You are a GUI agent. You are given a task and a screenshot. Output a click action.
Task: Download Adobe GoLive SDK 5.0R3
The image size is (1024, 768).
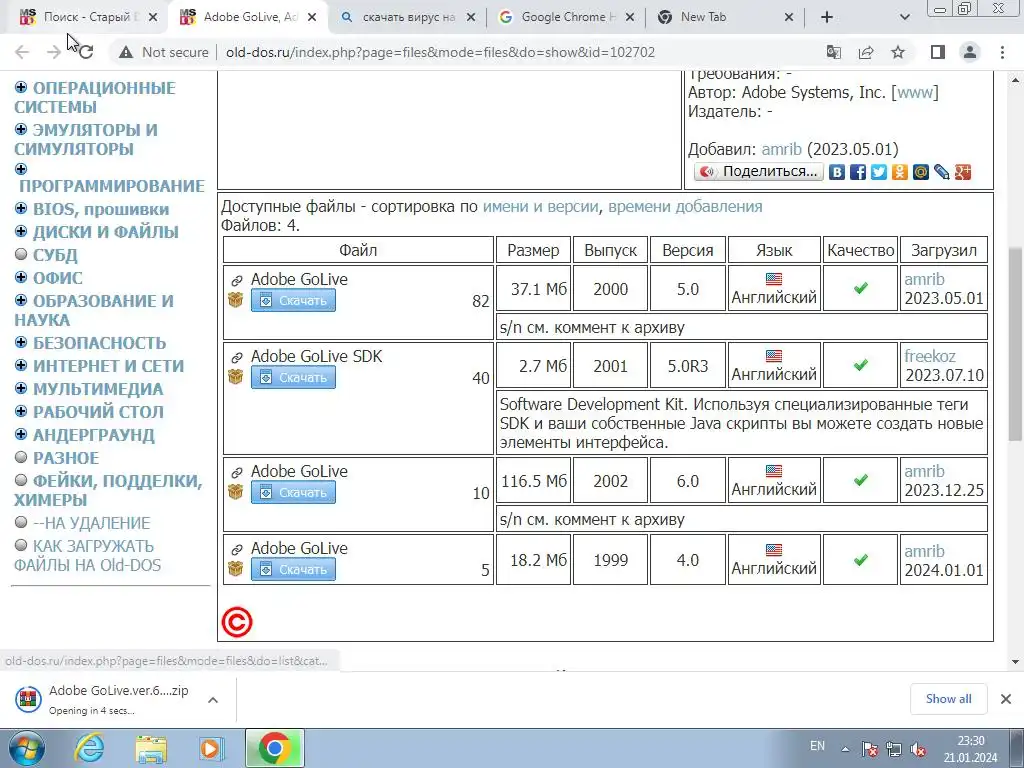(x=293, y=377)
